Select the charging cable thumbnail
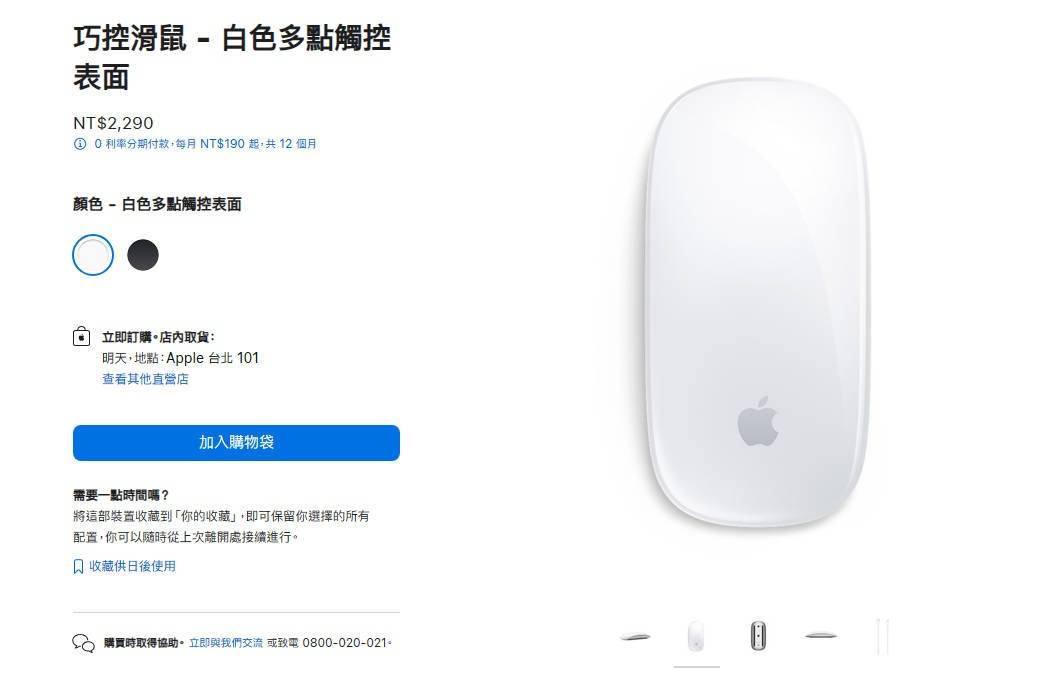 [883, 636]
